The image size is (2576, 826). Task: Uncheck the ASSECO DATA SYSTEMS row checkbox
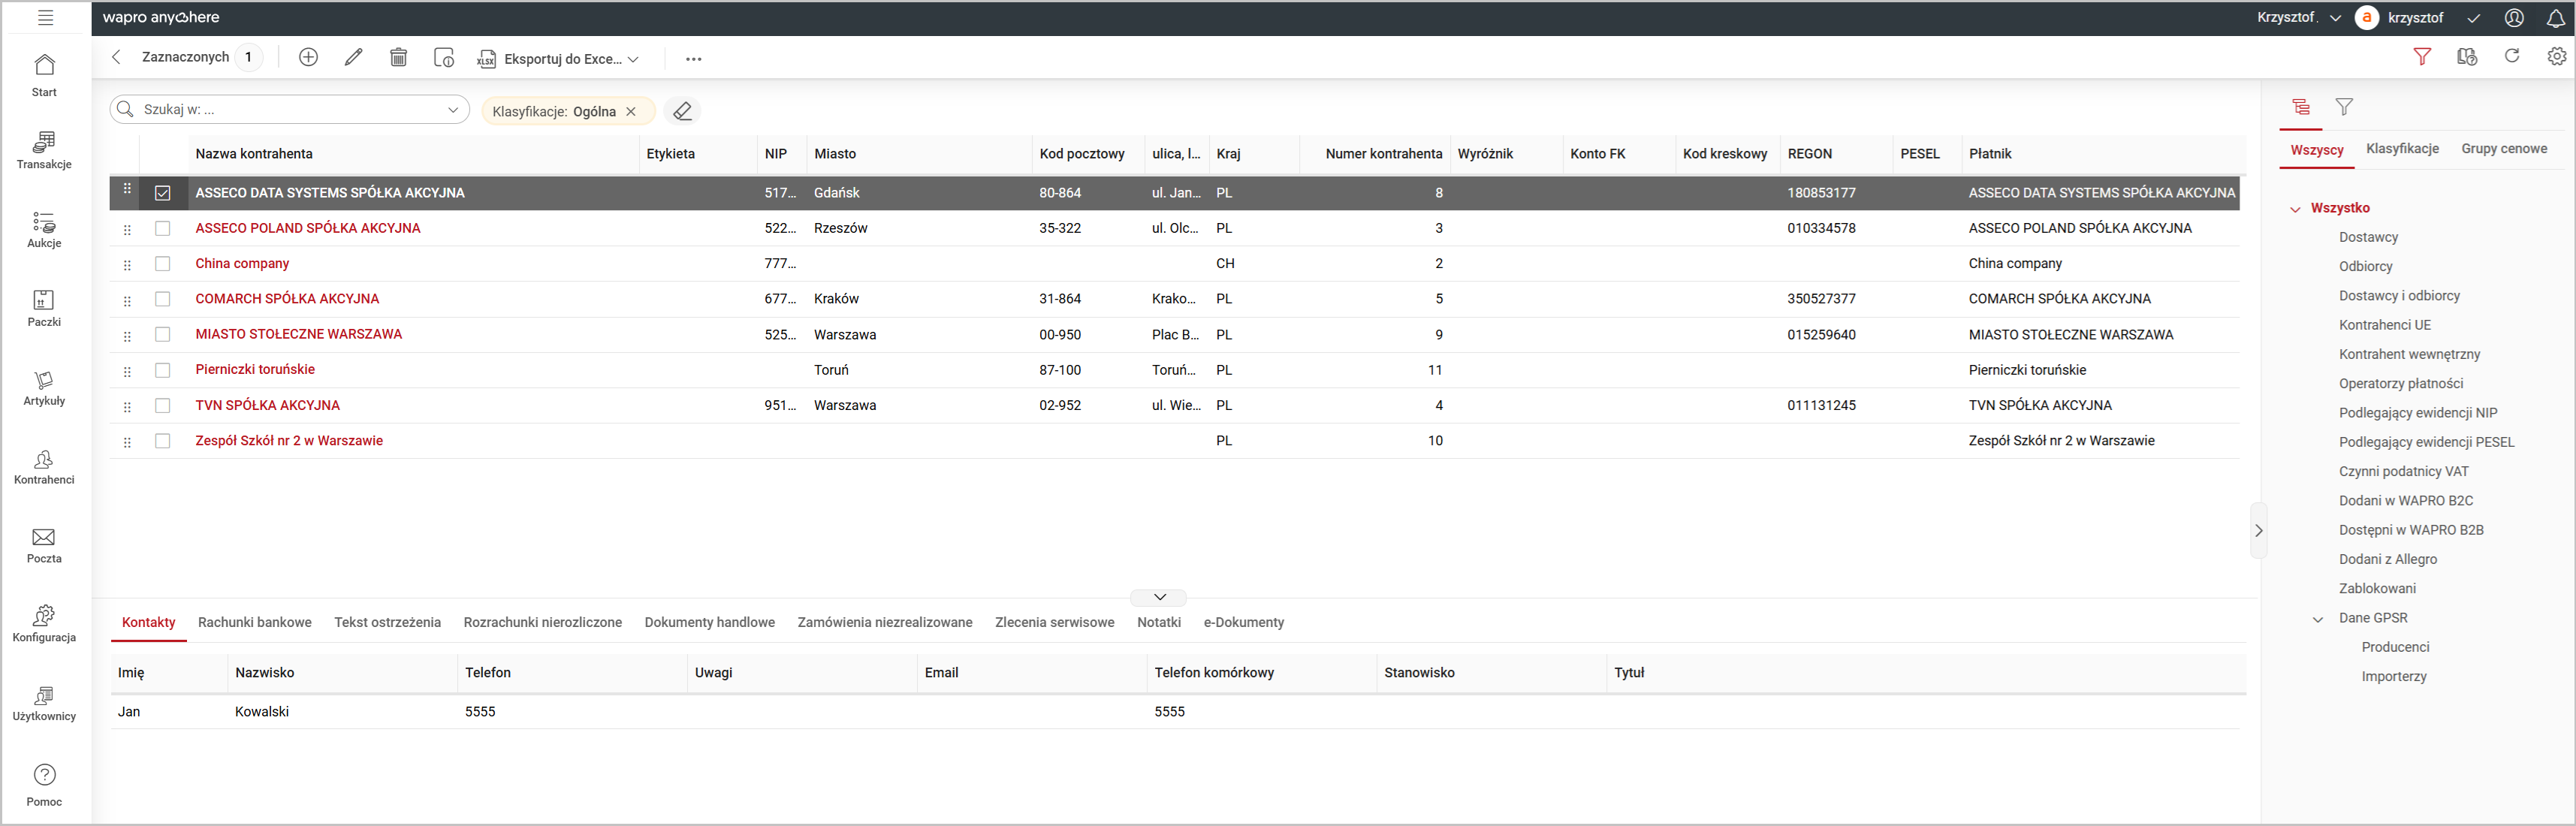tap(163, 193)
